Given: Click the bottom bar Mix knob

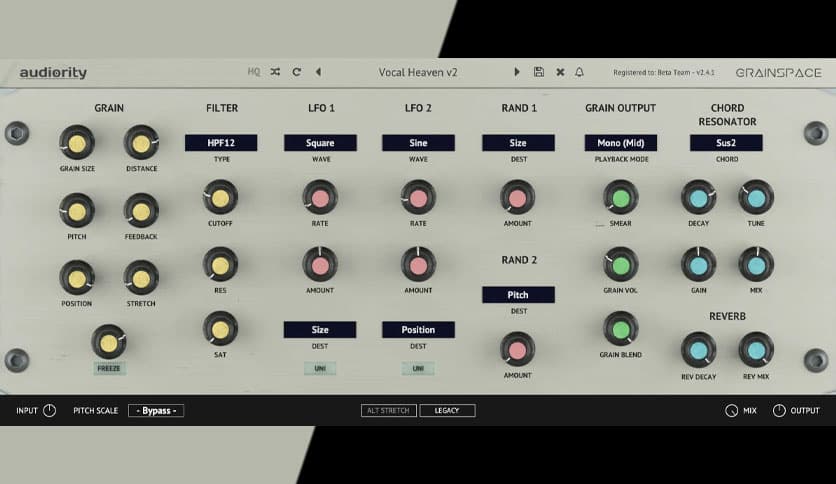Looking at the screenshot, I should [x=732, y=410].
